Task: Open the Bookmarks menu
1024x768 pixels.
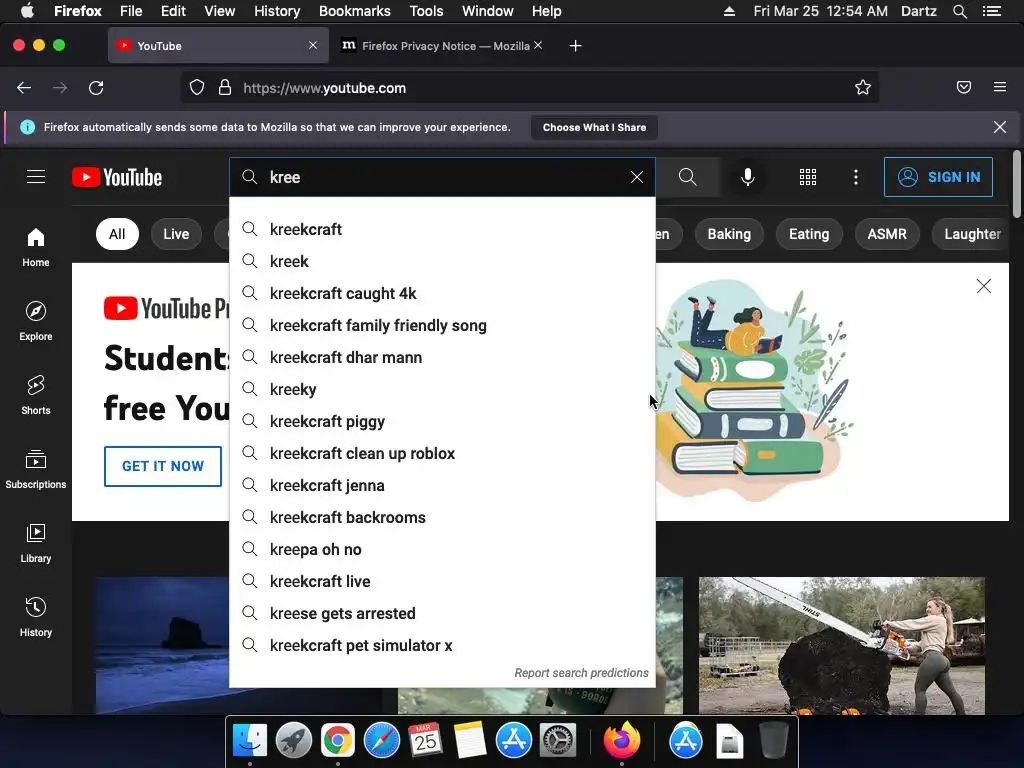Action: [x=355, y=11]
